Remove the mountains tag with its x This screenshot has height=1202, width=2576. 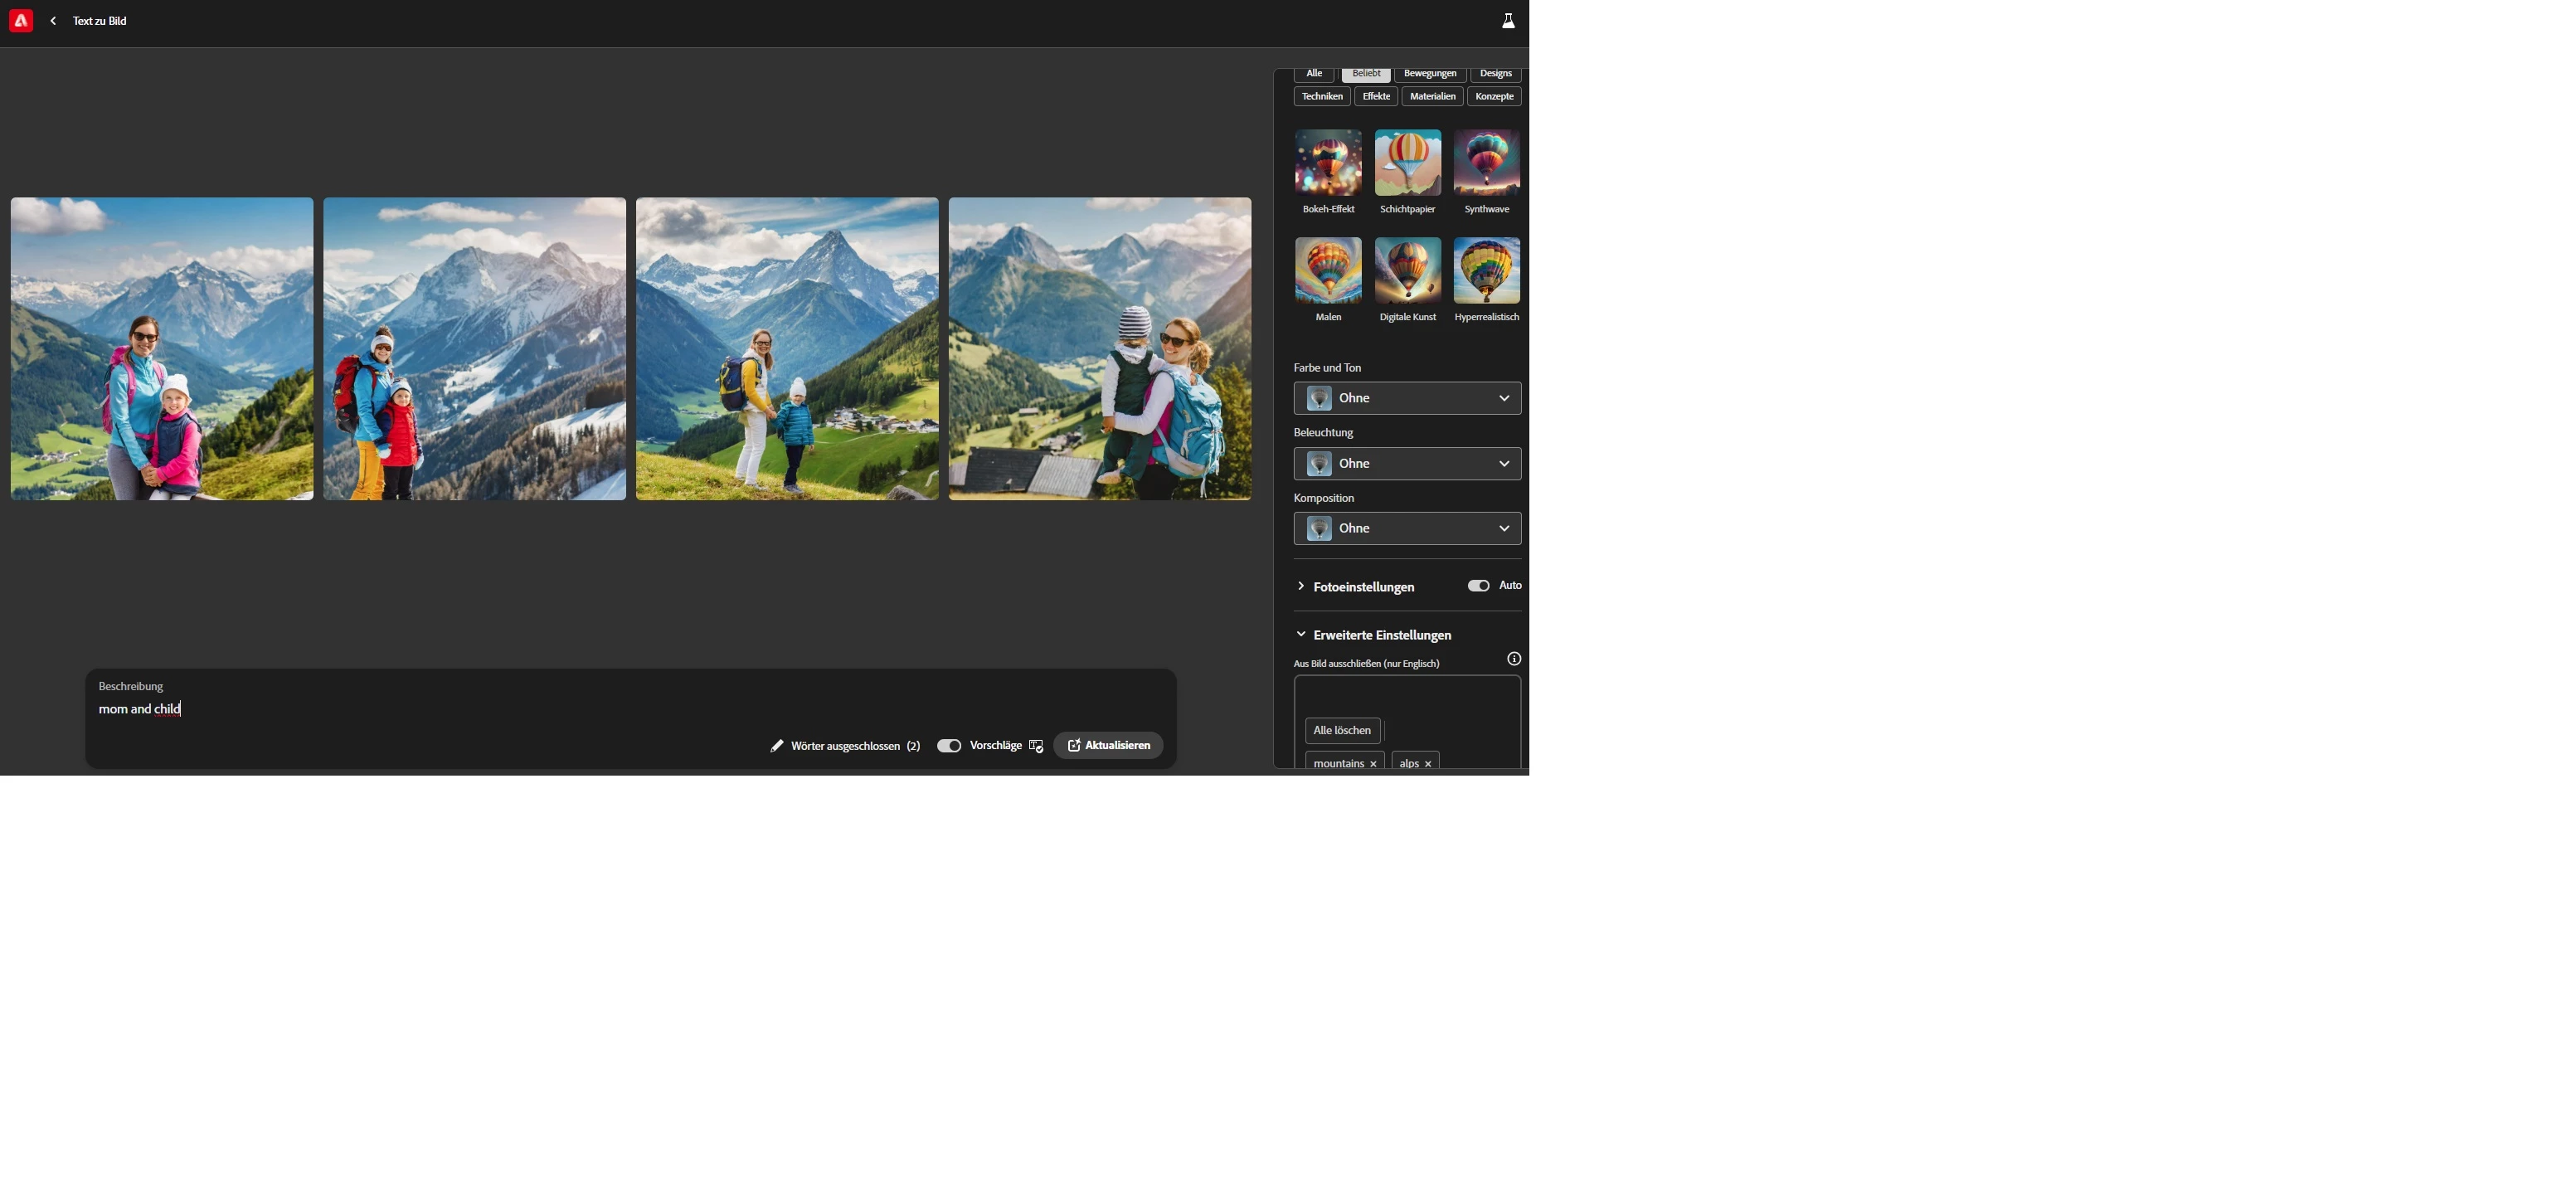pyautogui.click(x=1373, y=764)
